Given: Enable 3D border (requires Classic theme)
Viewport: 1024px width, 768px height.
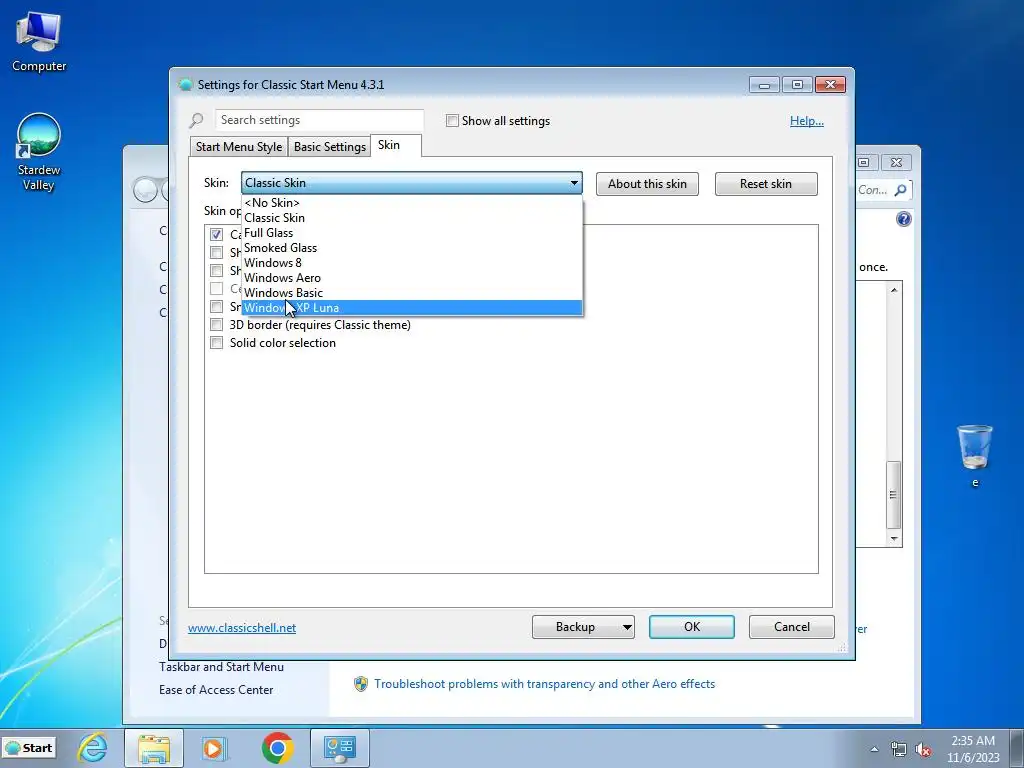Looking at the screenshot, I should tap(216, 325).
